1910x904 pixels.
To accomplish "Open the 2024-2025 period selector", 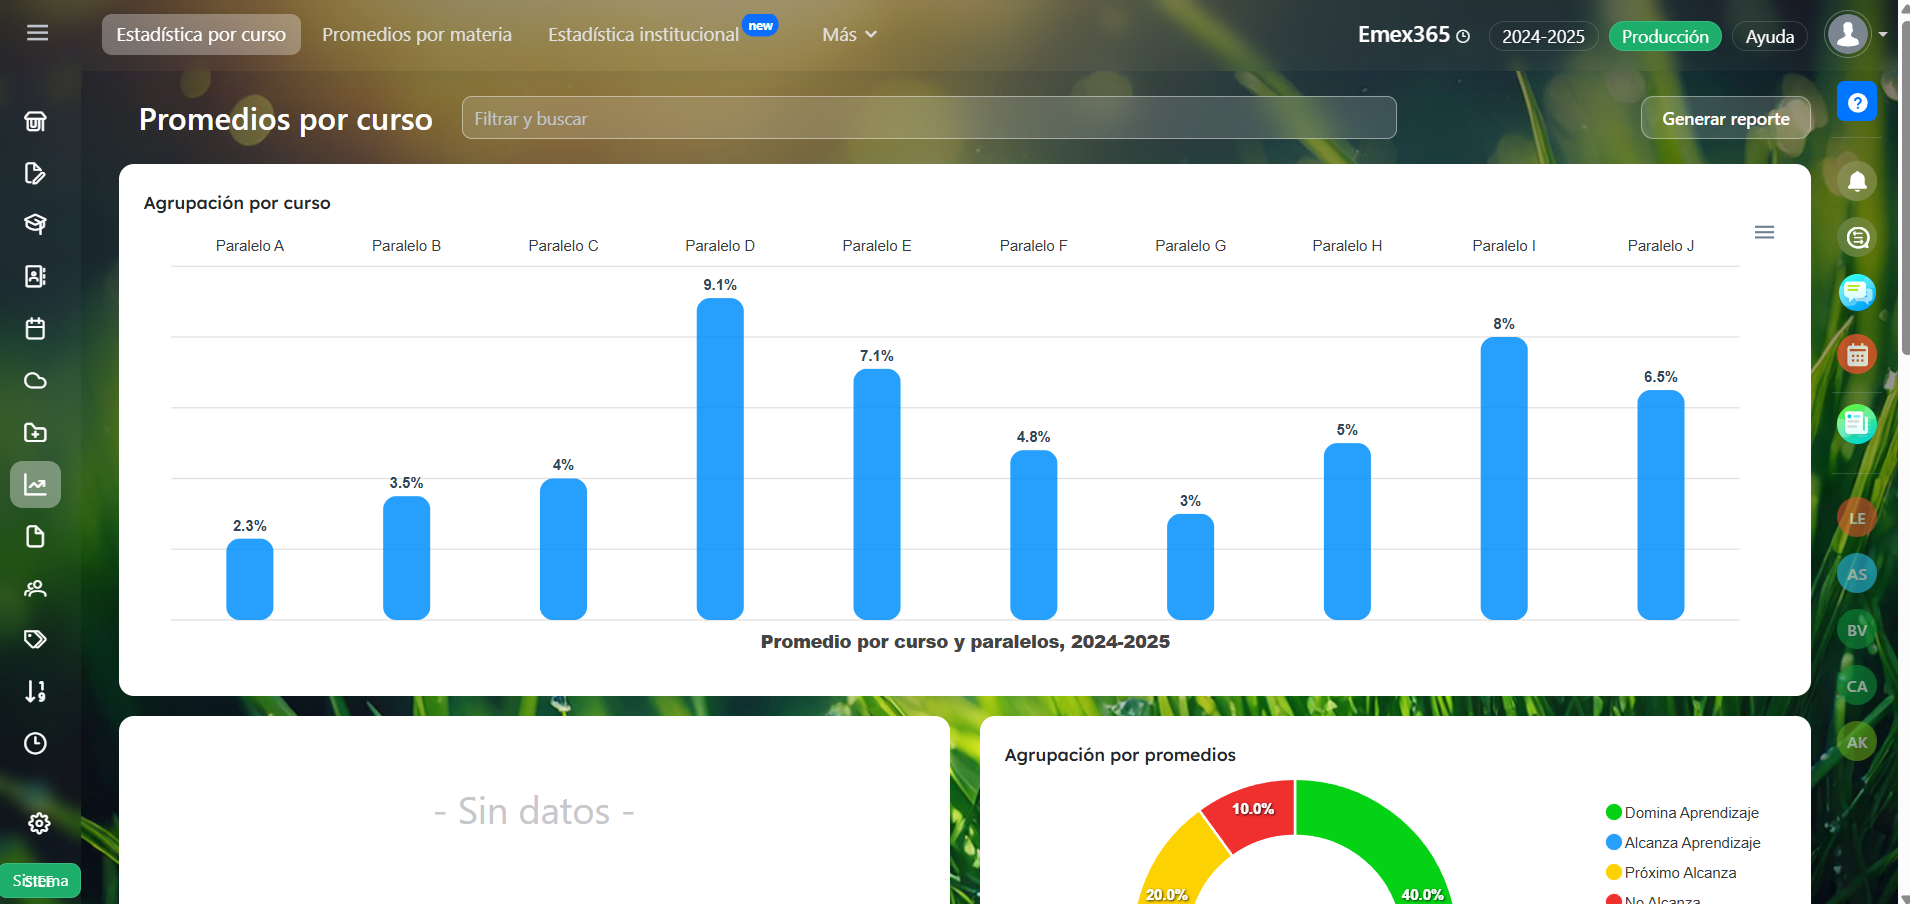I will click(1543, 36).
